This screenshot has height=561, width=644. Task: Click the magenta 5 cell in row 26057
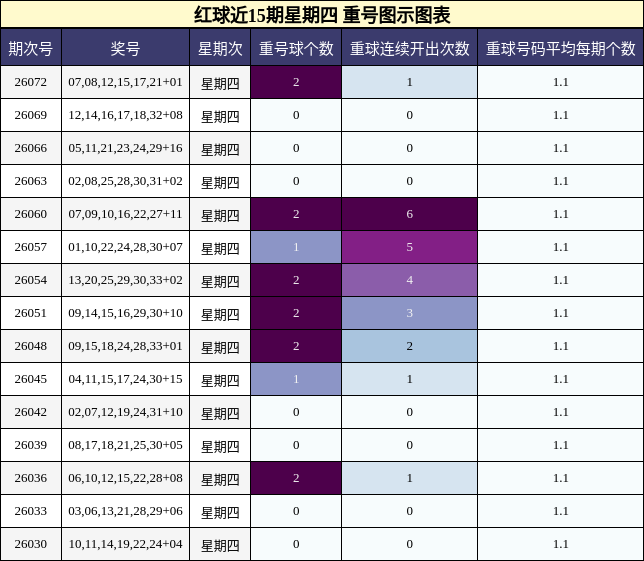click(409, 247)
